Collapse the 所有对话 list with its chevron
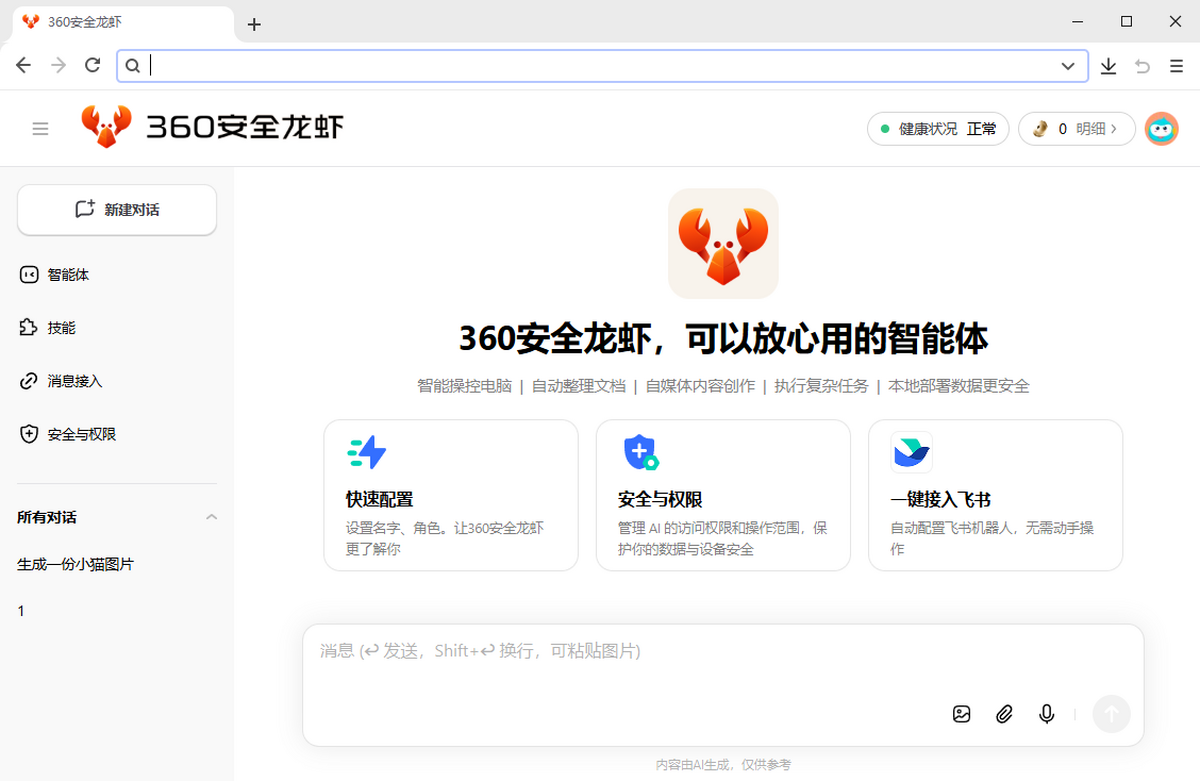The width and height of the screenshot is (1200, 781). point(211,518)
